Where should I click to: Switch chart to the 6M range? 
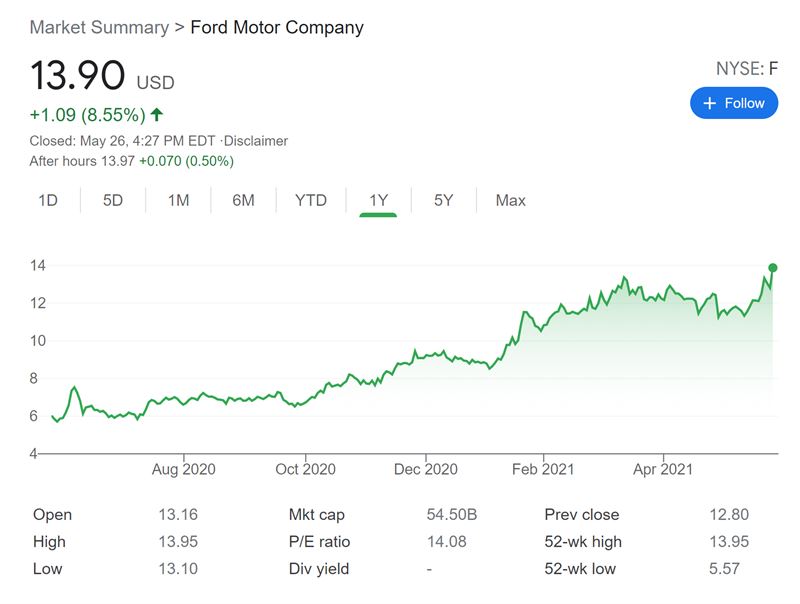coord(243,200)
